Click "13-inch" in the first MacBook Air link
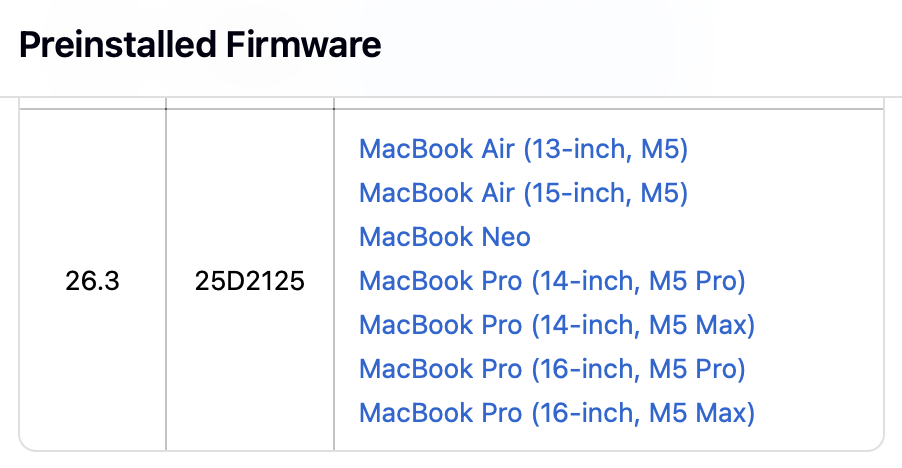Image resolution: width=902 pixels, height=468 pixels. pyautogui.click(x=581, y=150)
